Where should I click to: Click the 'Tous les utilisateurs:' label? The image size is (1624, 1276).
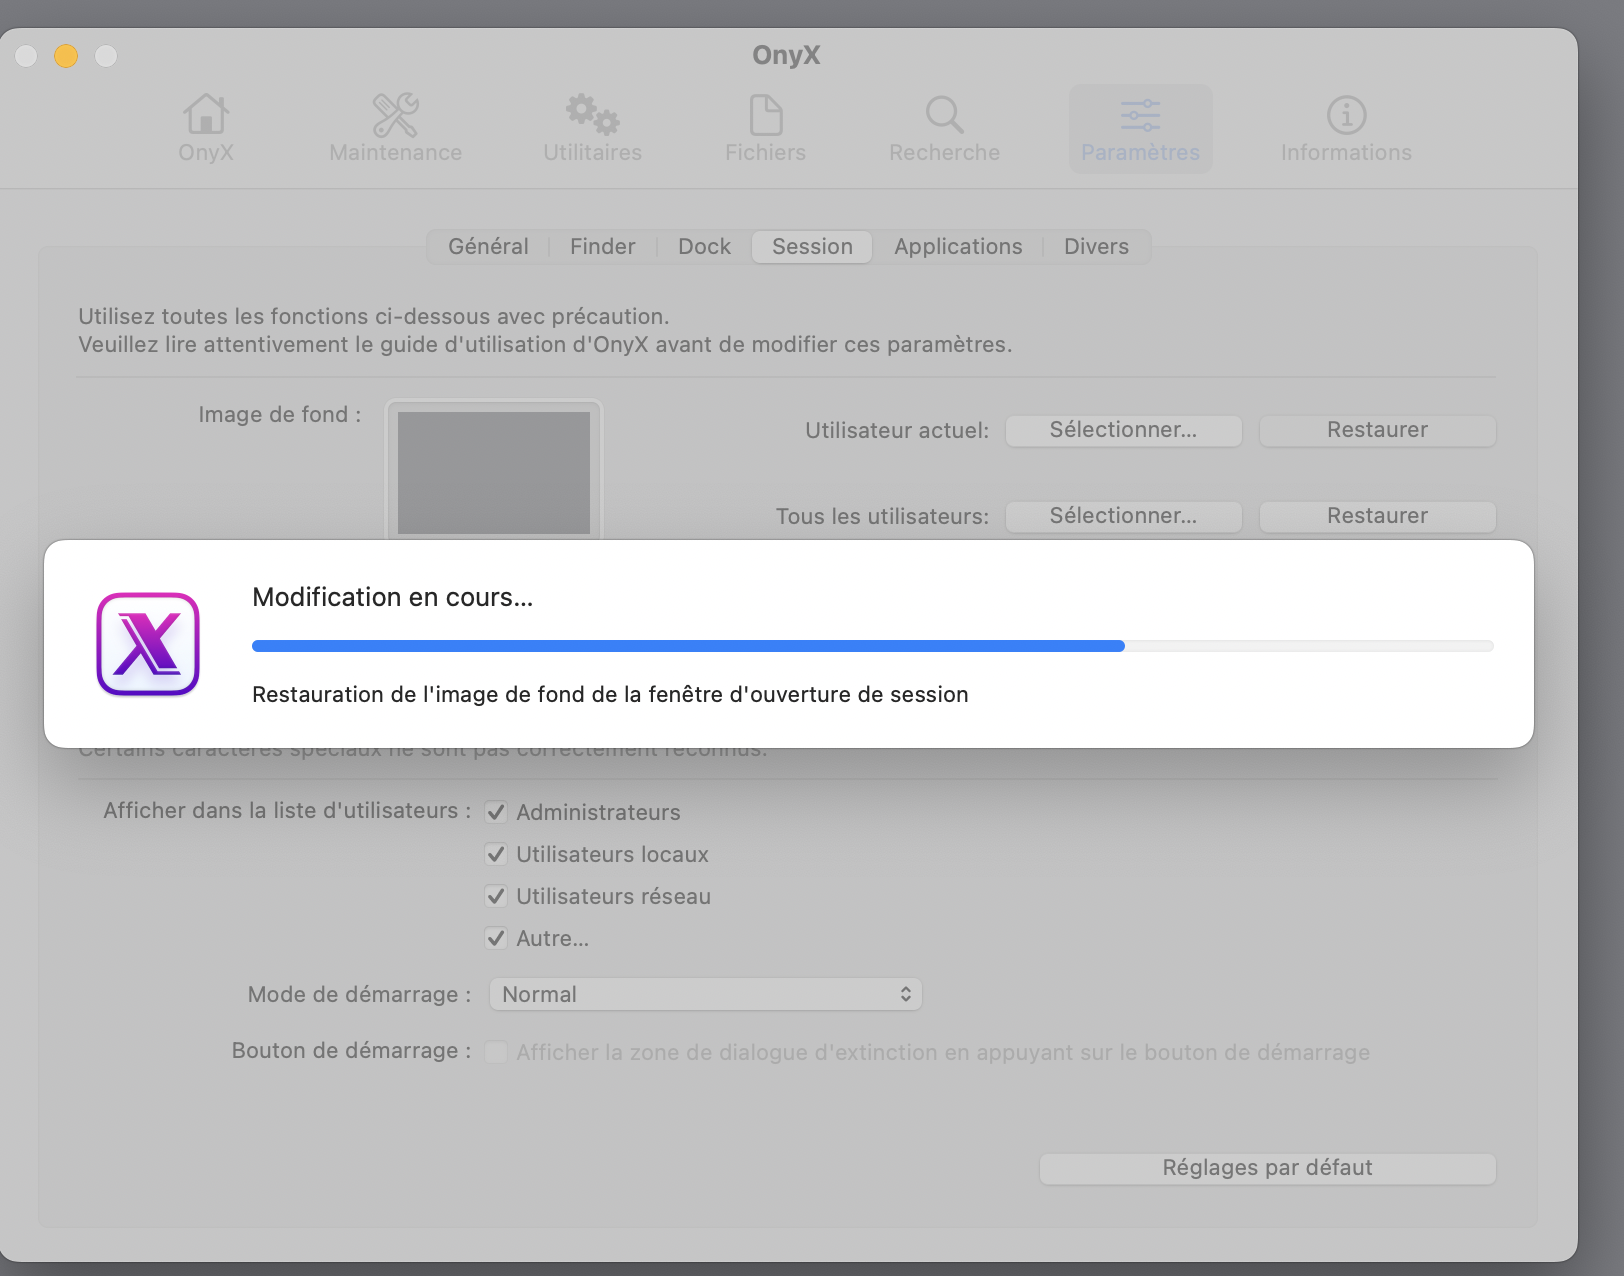pyautogui.click(x=883, y=516)
